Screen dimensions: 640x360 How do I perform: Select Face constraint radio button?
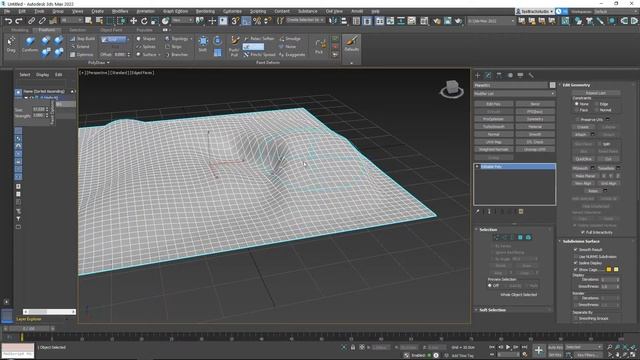click(577, 110)
